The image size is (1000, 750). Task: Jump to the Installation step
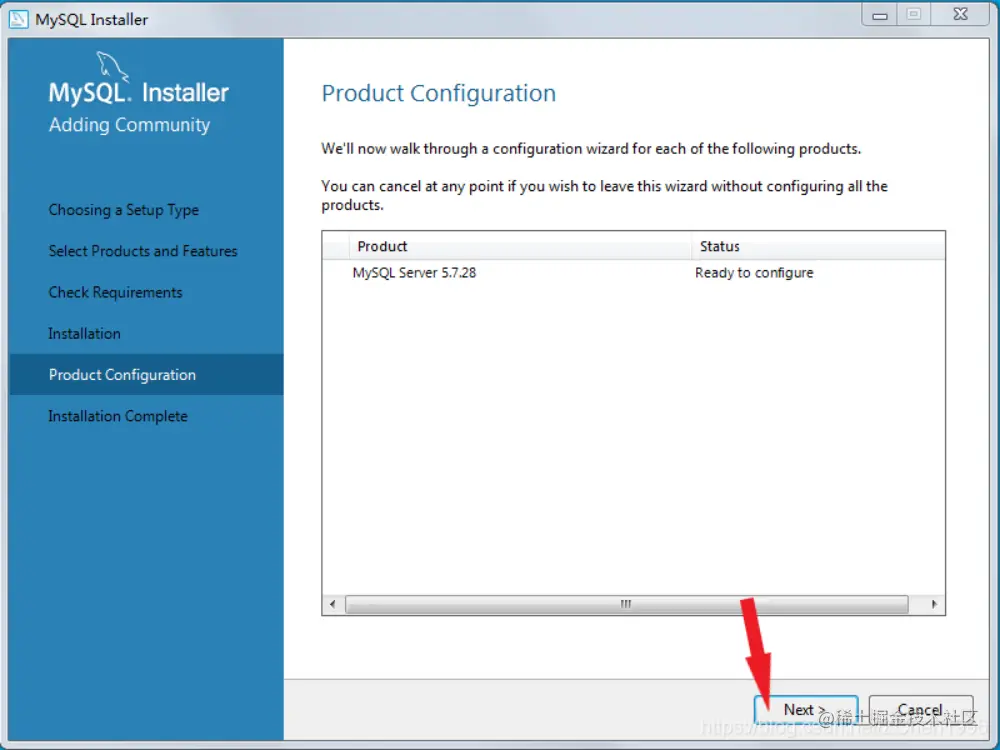84,333
